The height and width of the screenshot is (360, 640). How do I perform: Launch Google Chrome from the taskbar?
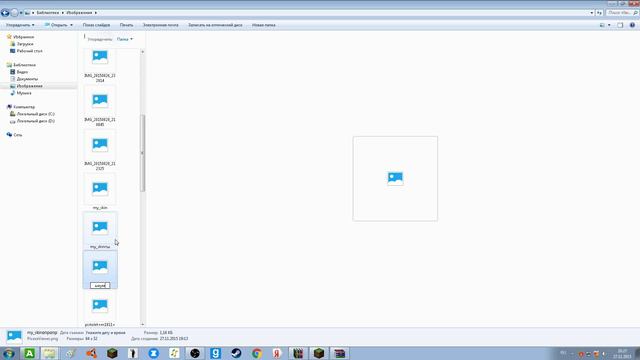(257, 353)
